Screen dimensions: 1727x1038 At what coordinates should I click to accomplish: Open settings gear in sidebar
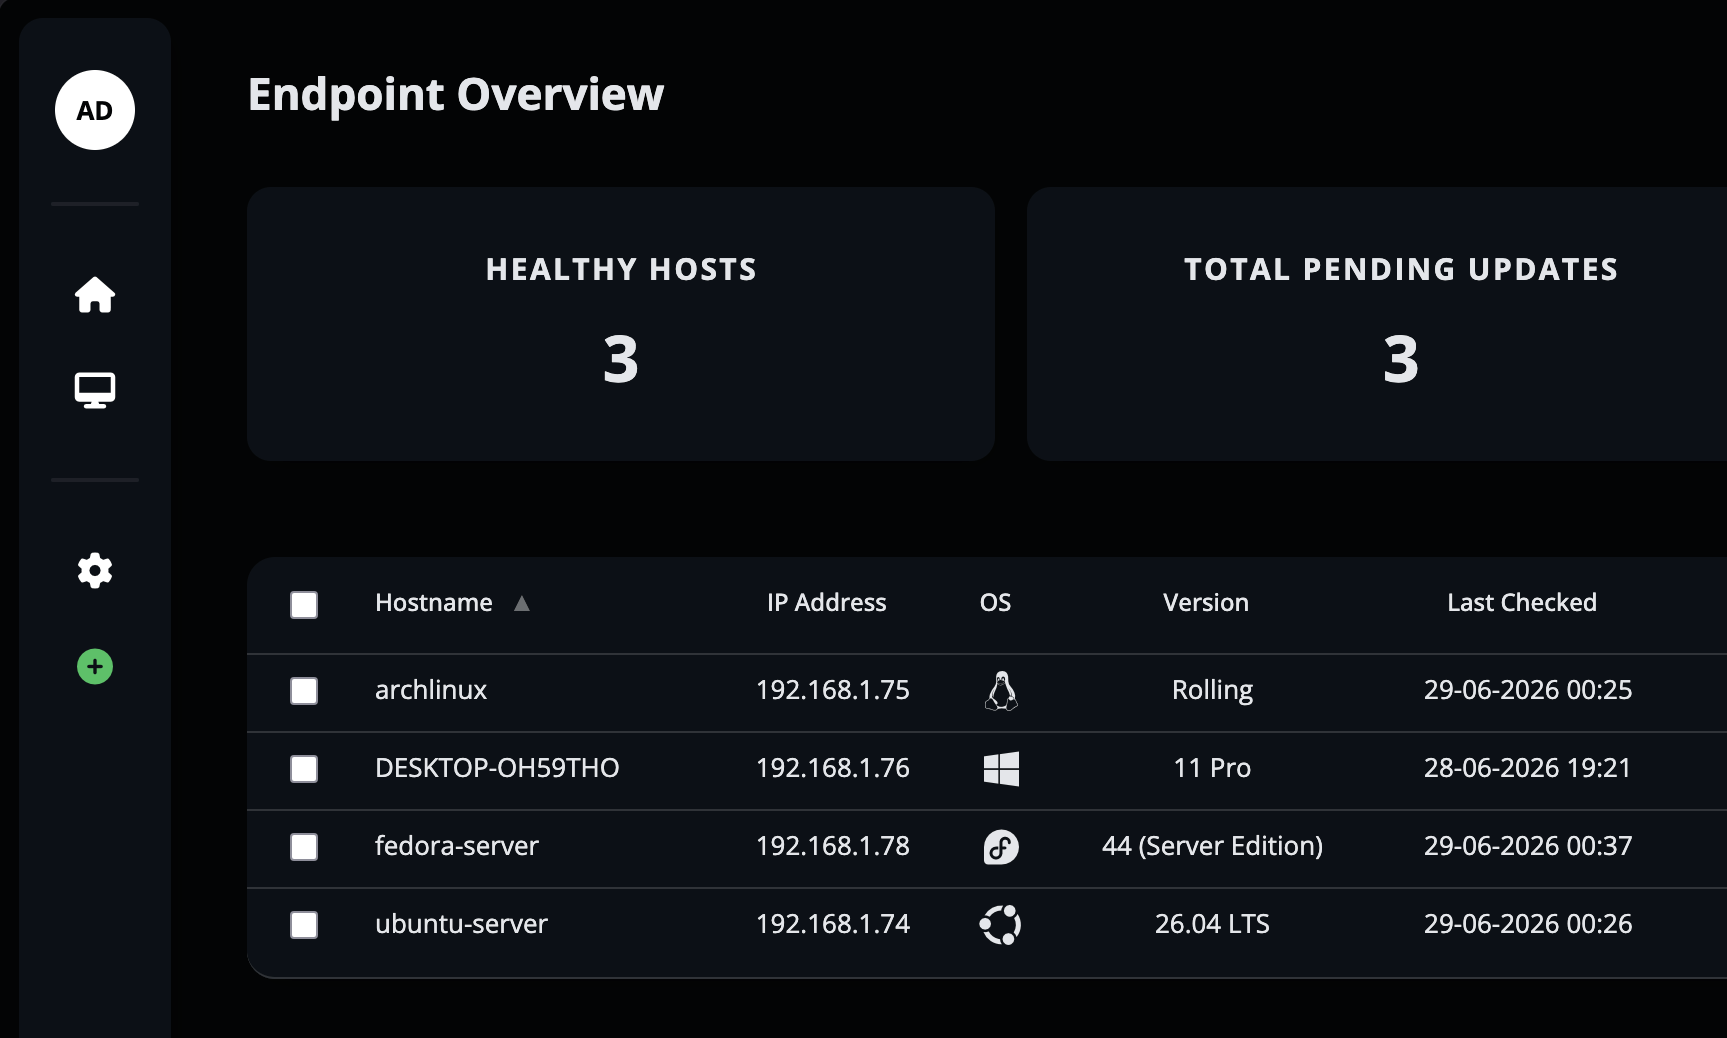pyautogui.click(x=95, y=571)
